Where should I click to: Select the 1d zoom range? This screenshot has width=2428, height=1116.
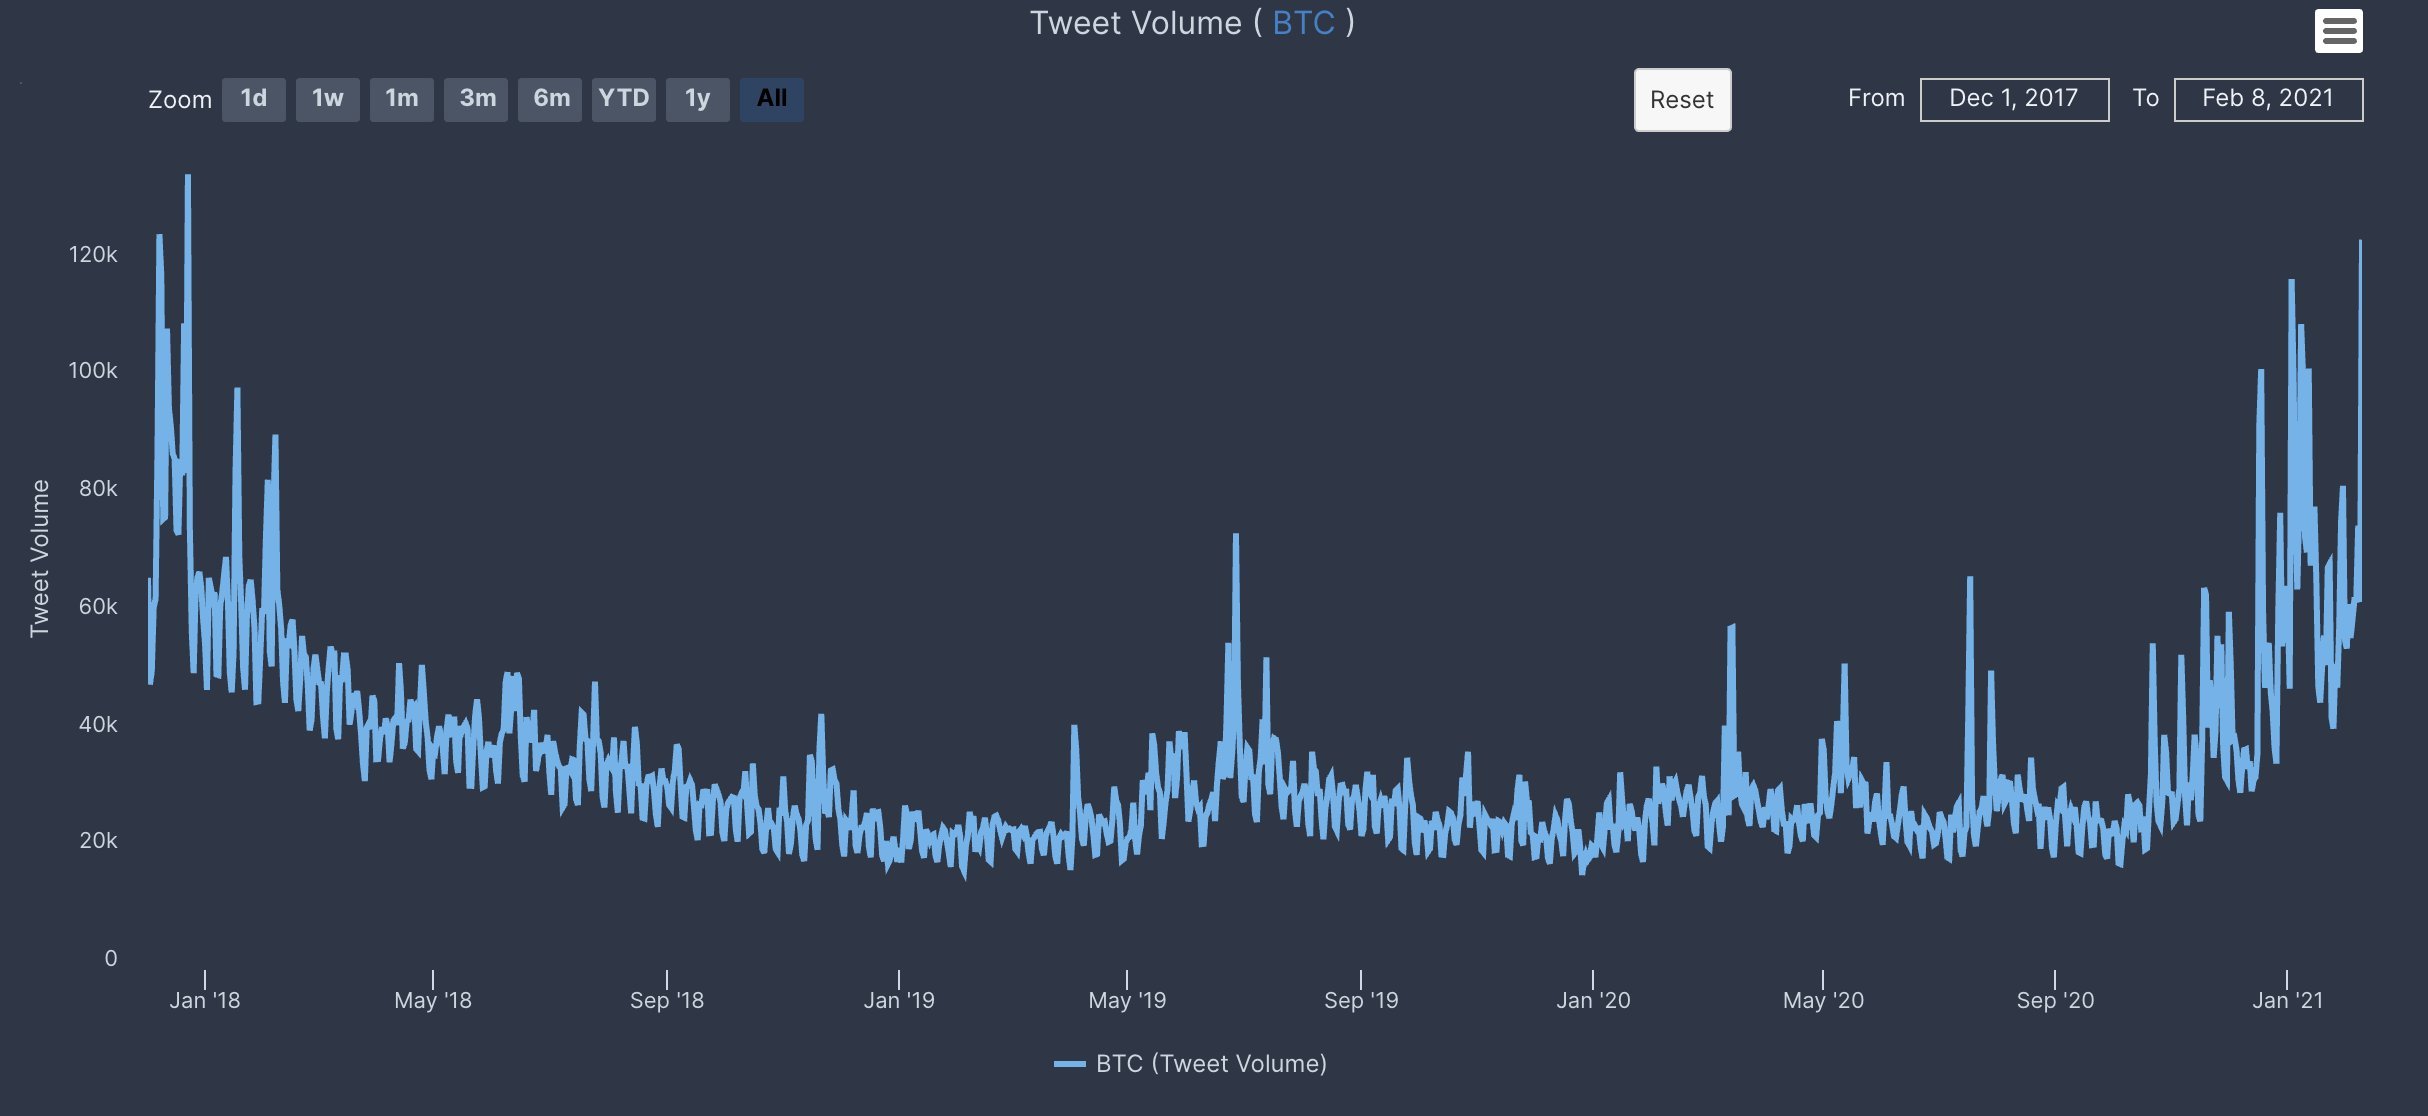tap(254, 99)
